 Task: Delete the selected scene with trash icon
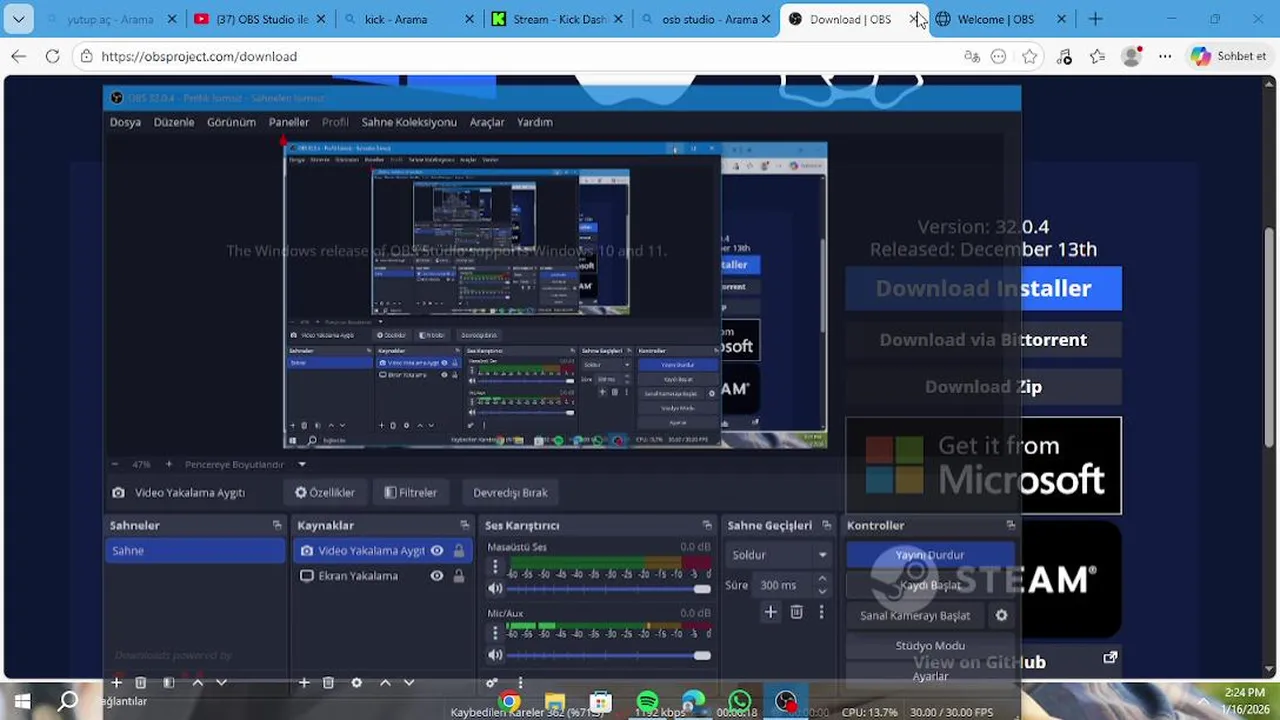[141, 682]
